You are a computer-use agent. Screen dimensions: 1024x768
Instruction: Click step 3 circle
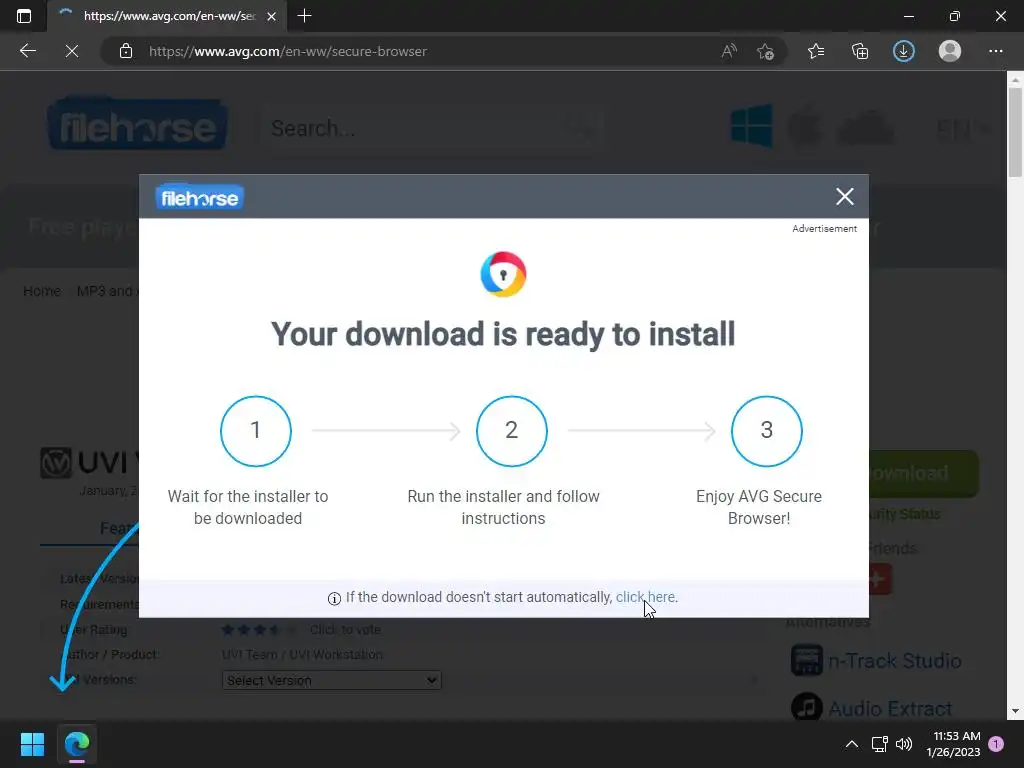(767, 431)
